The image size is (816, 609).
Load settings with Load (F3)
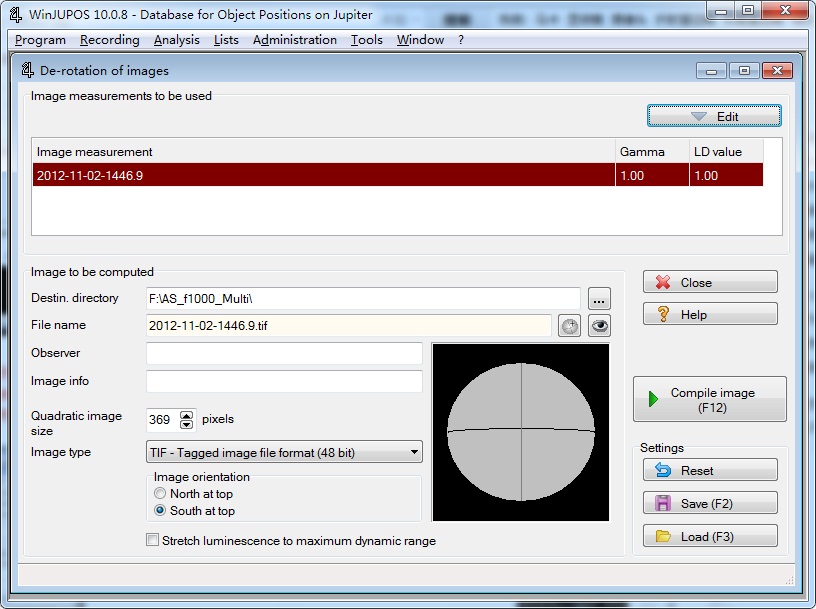click(x=710, y=536)
